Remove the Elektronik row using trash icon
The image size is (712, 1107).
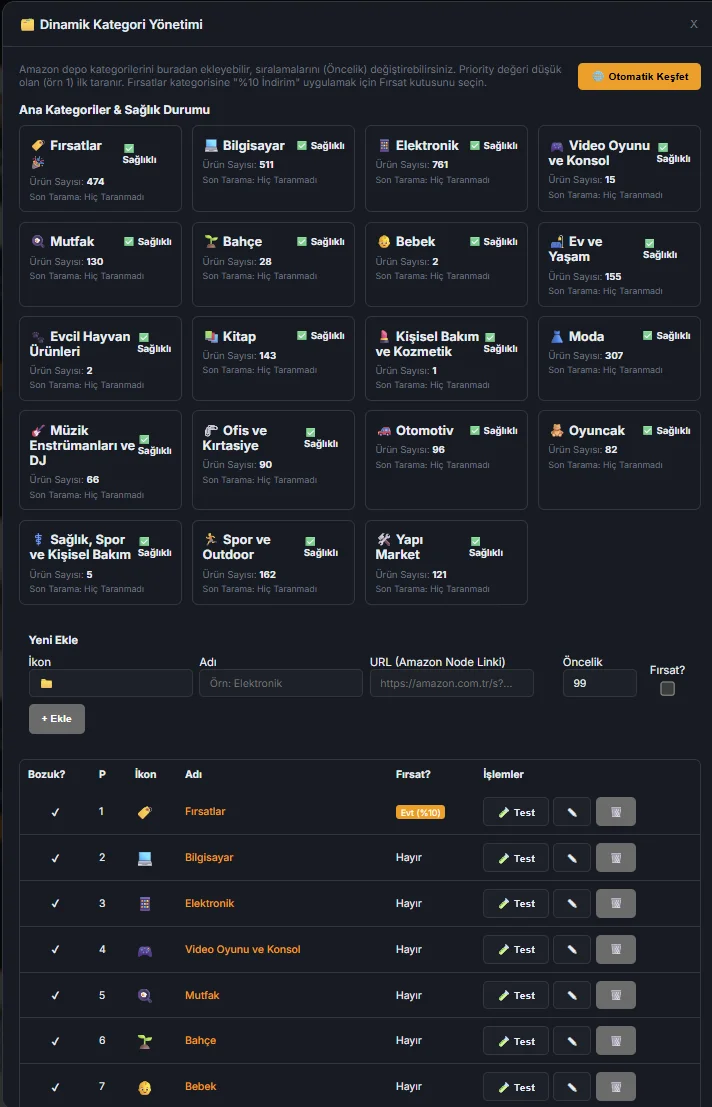click(615, 904)
